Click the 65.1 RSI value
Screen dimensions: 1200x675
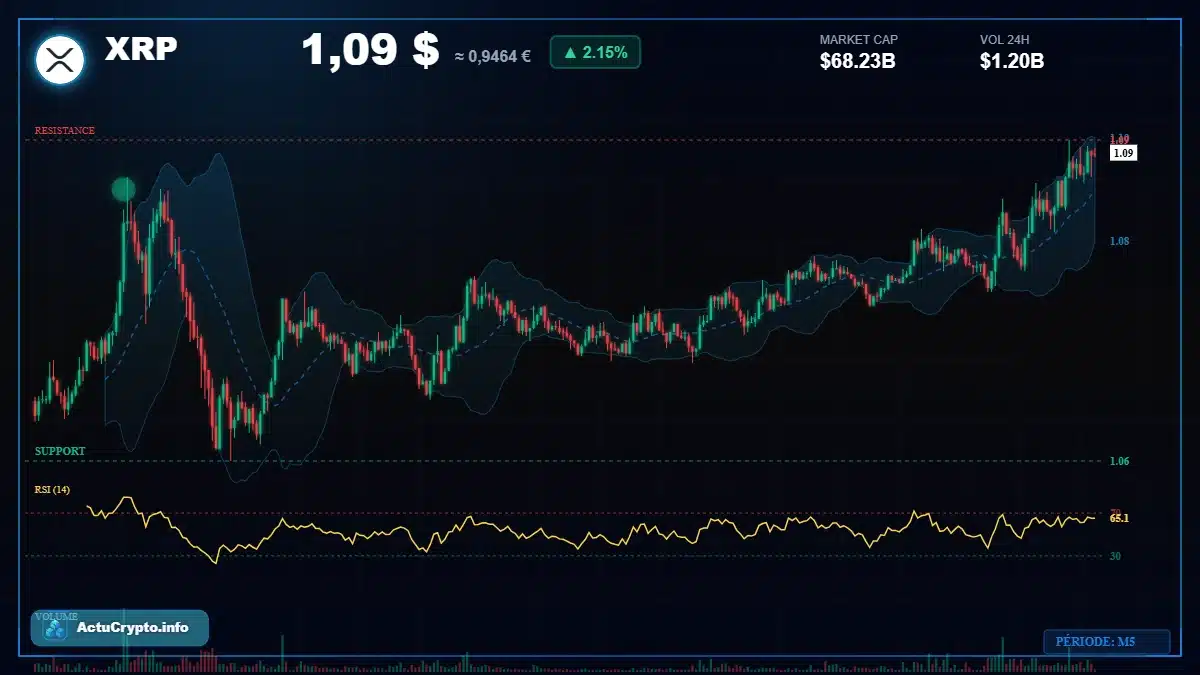click(x=1119, y=518)
